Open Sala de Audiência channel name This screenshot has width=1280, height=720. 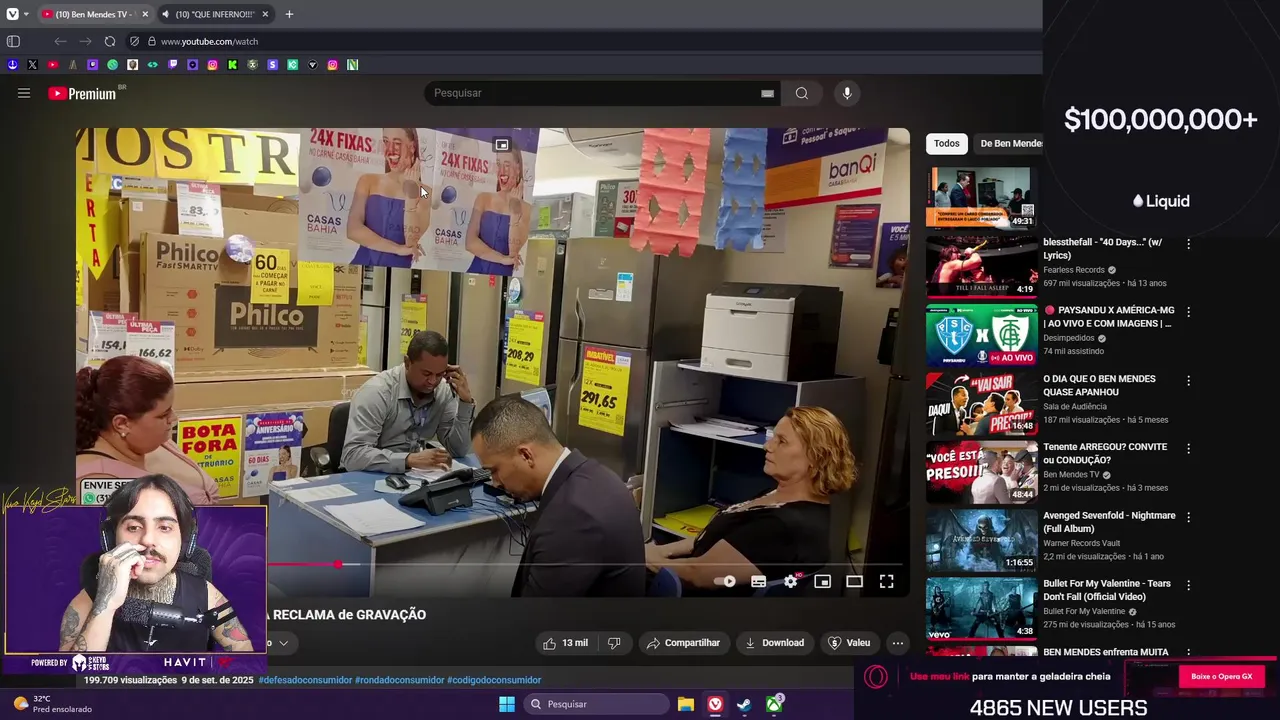[1075, 406]
